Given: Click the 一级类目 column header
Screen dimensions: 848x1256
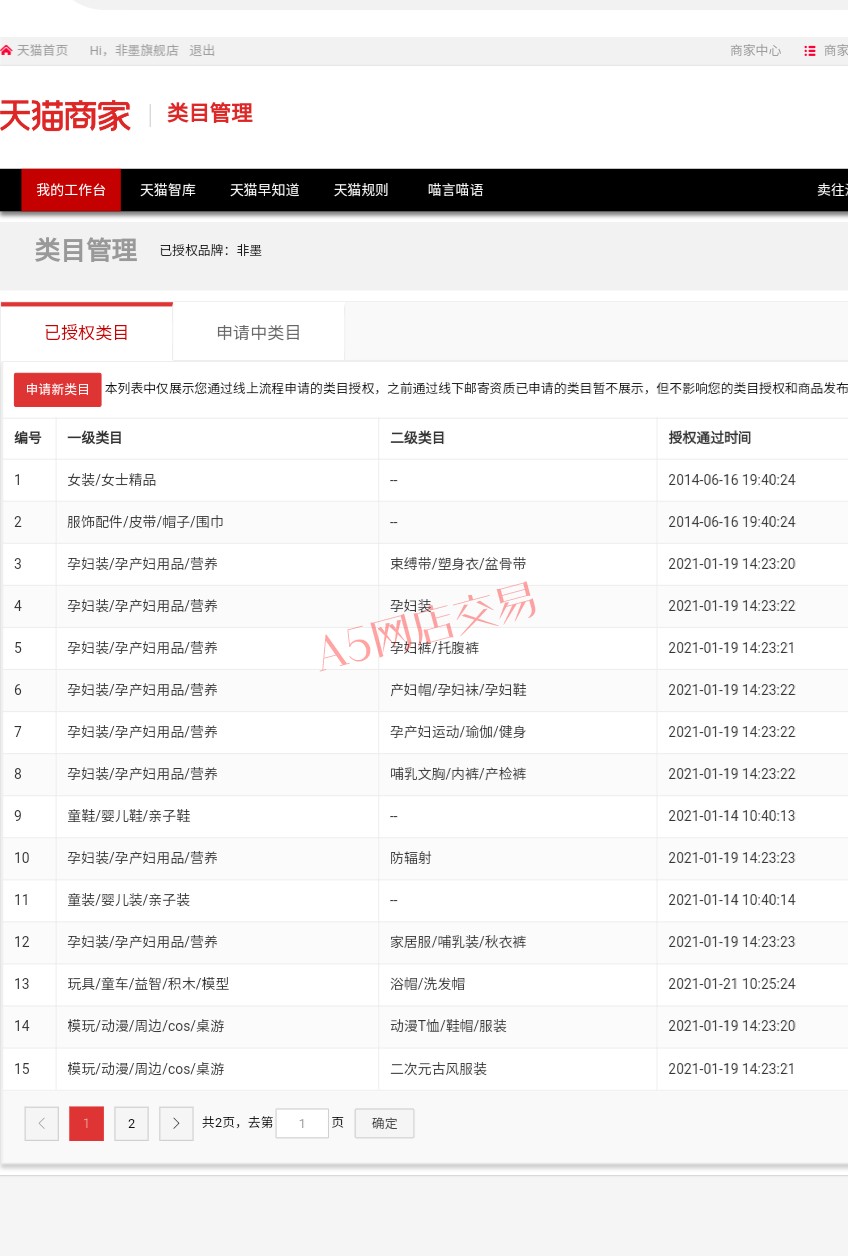Looking at the screenshot, I should pos(95,438).
